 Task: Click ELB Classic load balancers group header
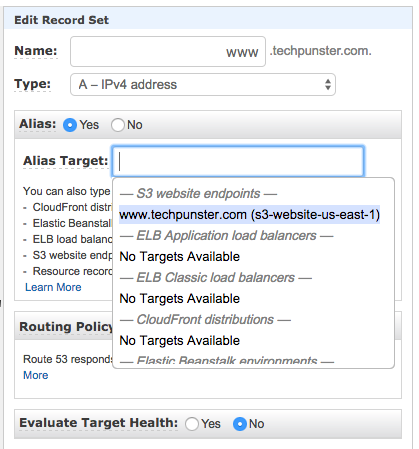coord(216,278)
